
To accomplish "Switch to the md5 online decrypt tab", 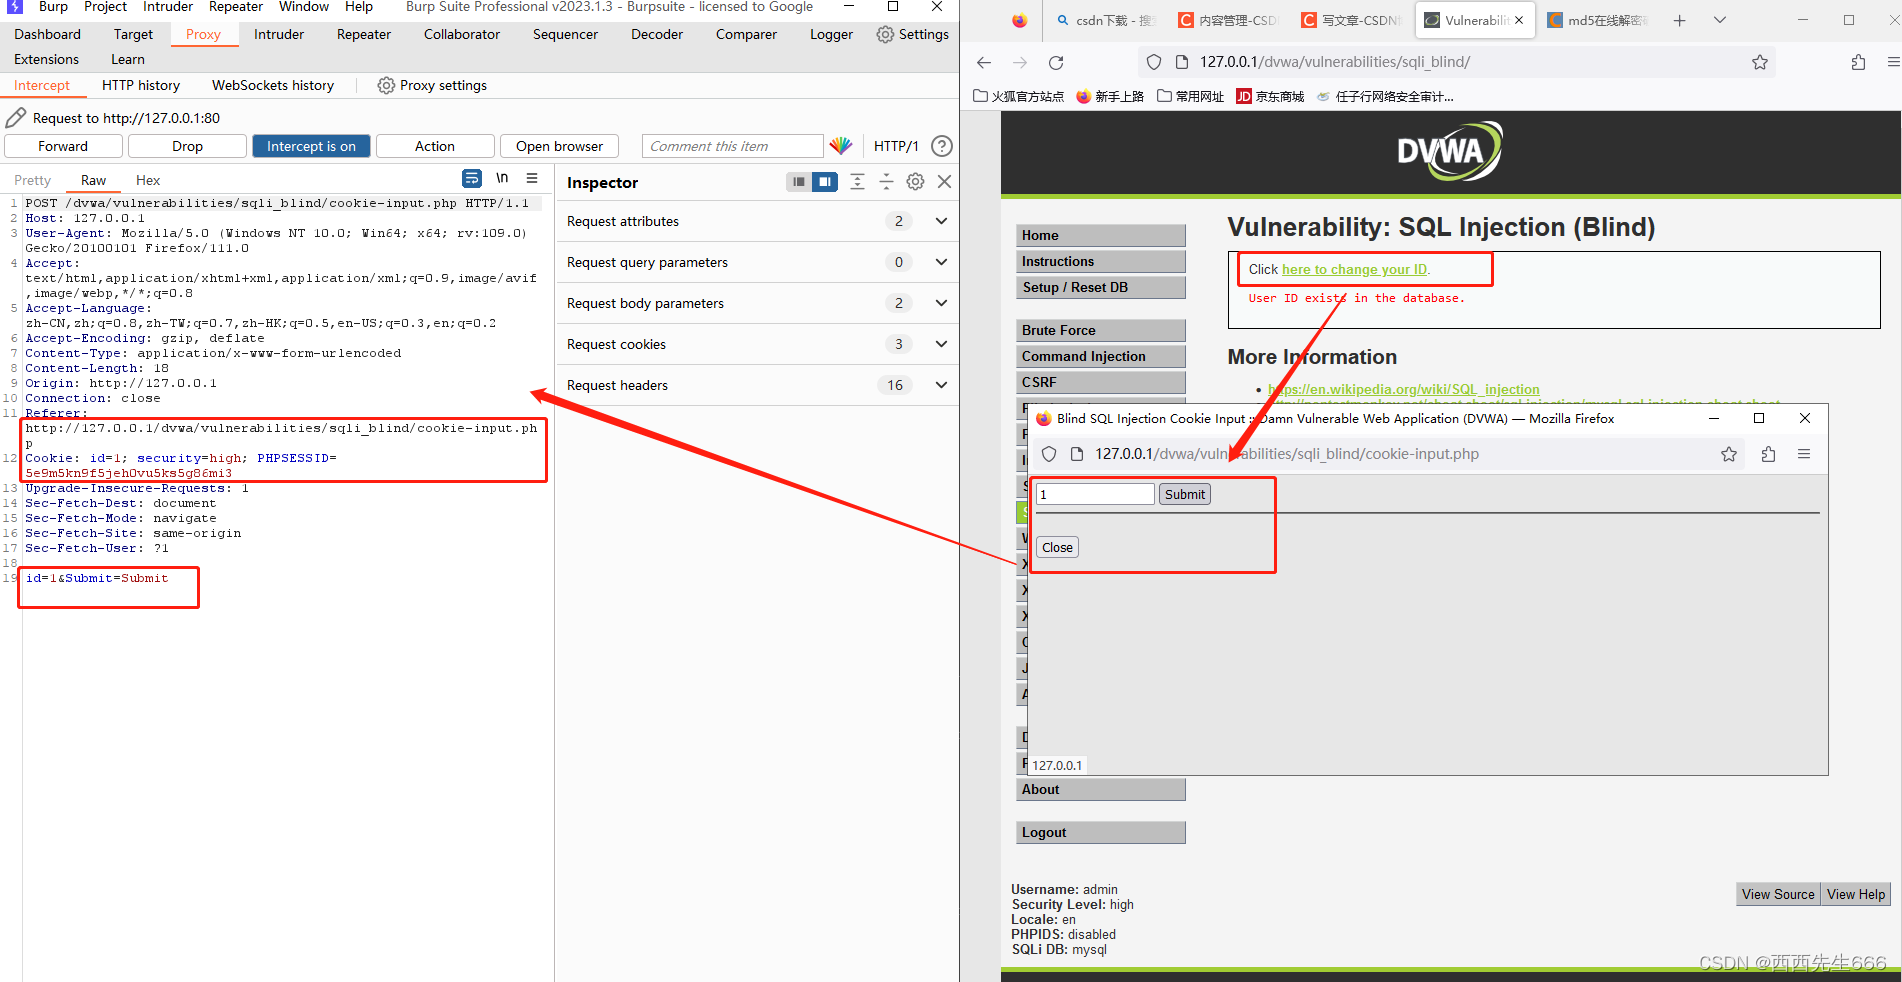I will coord(1597,20).
